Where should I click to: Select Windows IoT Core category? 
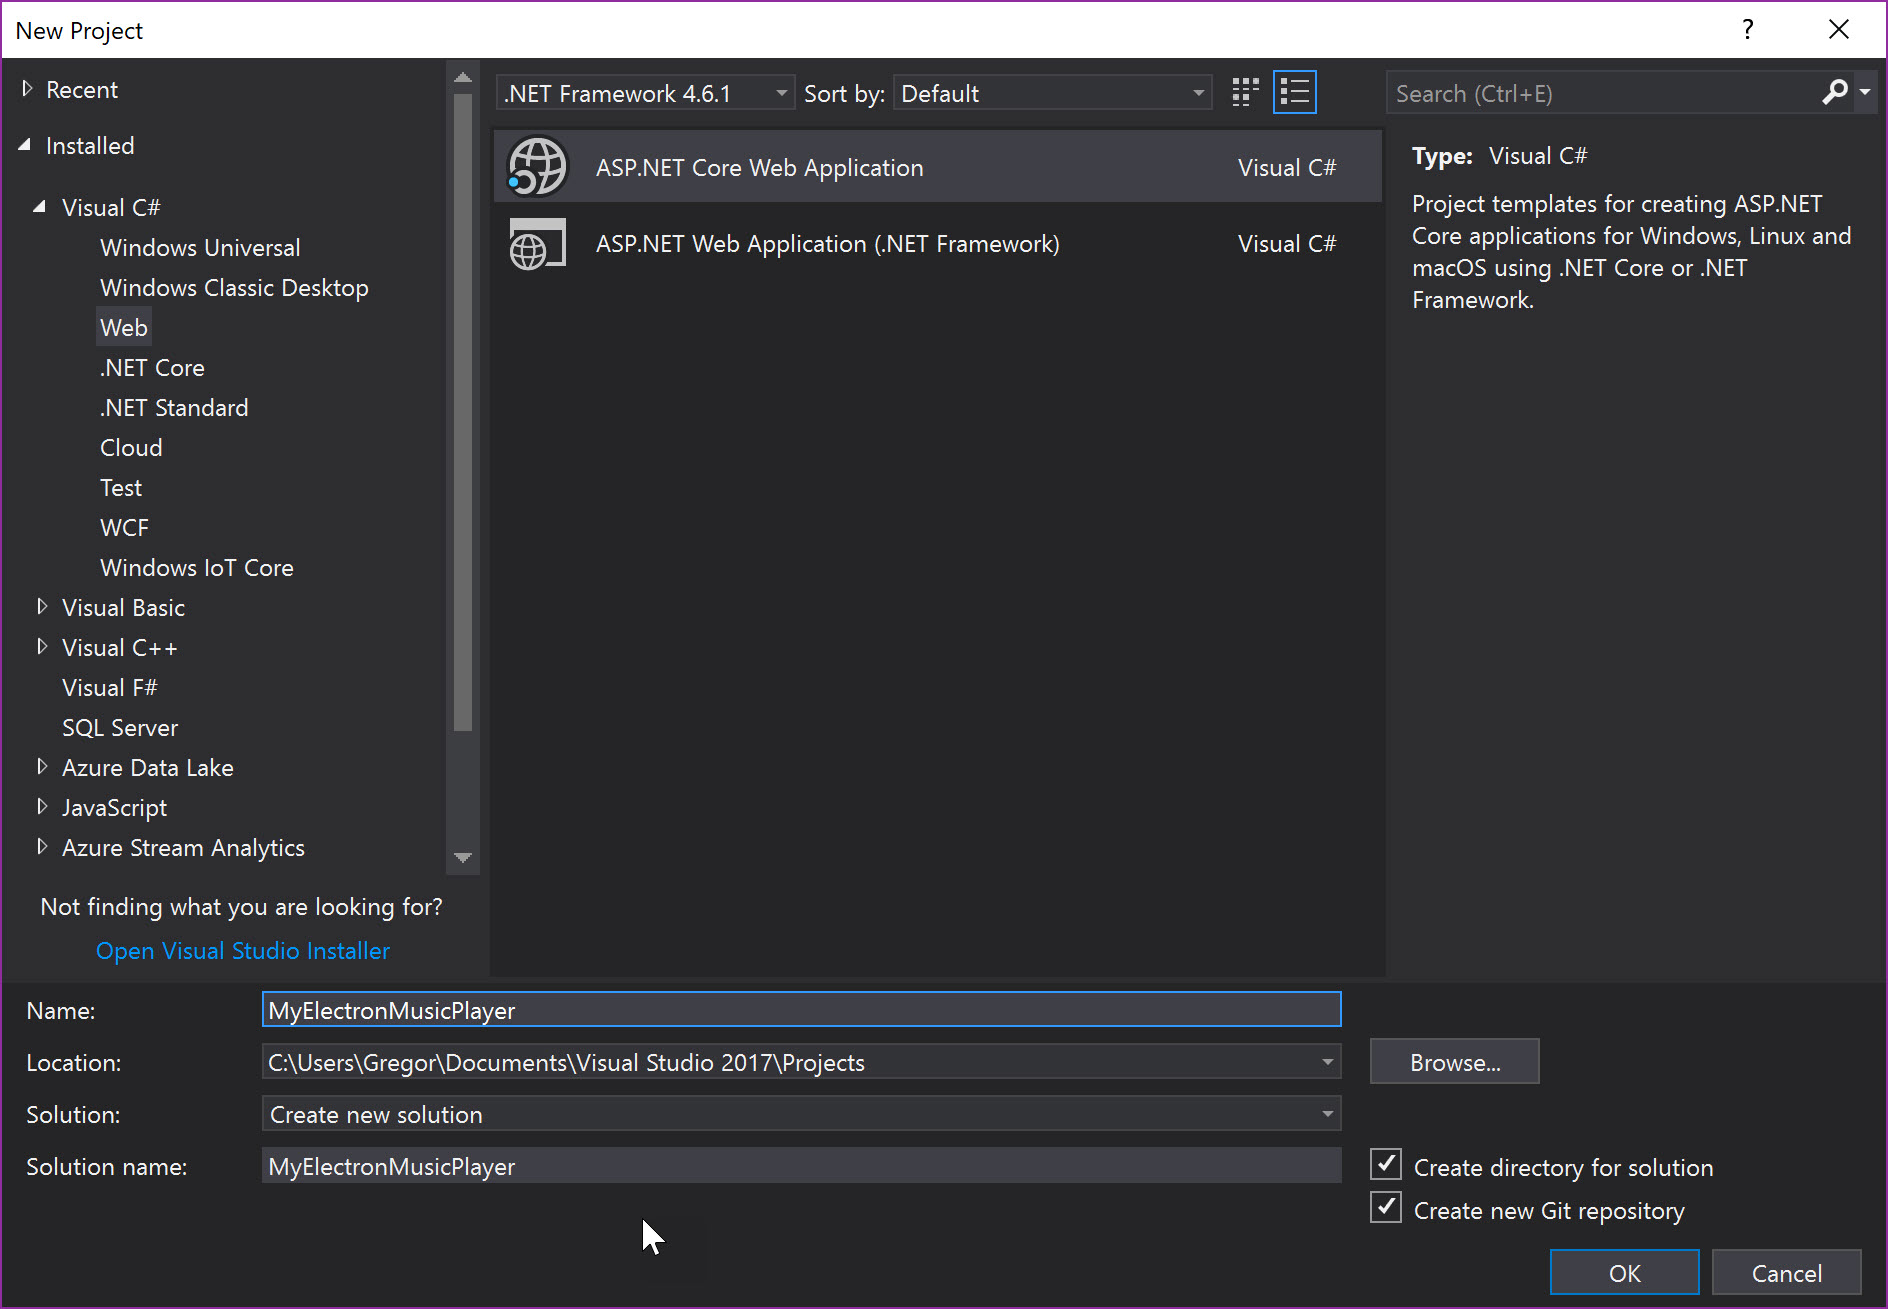[197, 568]
